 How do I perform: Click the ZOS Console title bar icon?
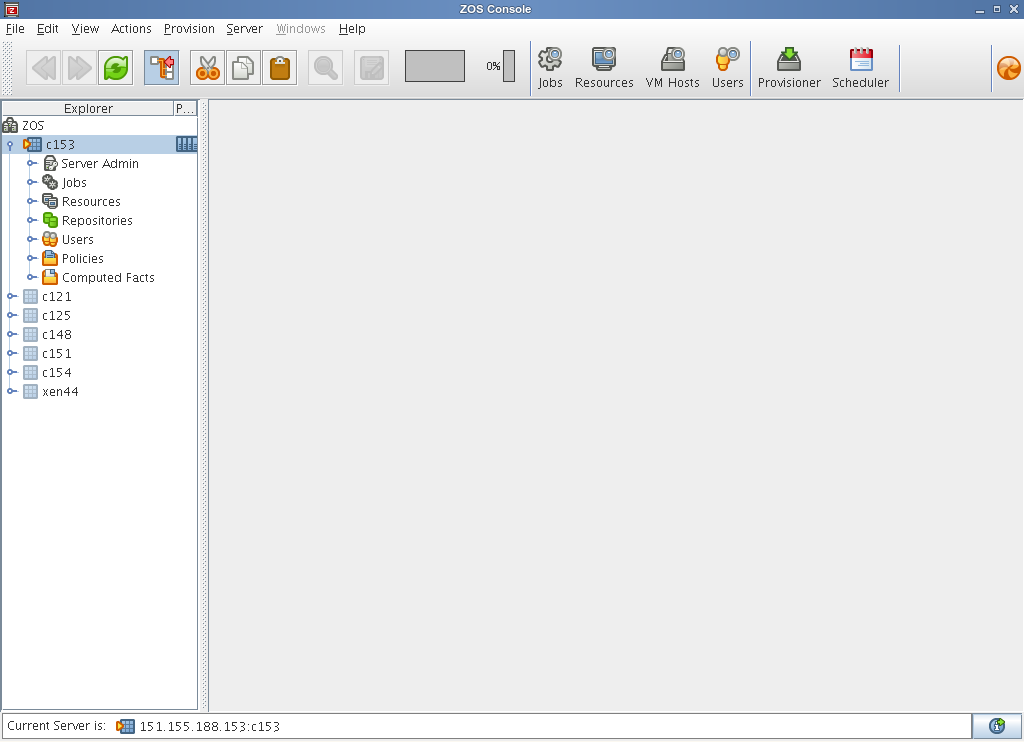click(x=11, y=8)
